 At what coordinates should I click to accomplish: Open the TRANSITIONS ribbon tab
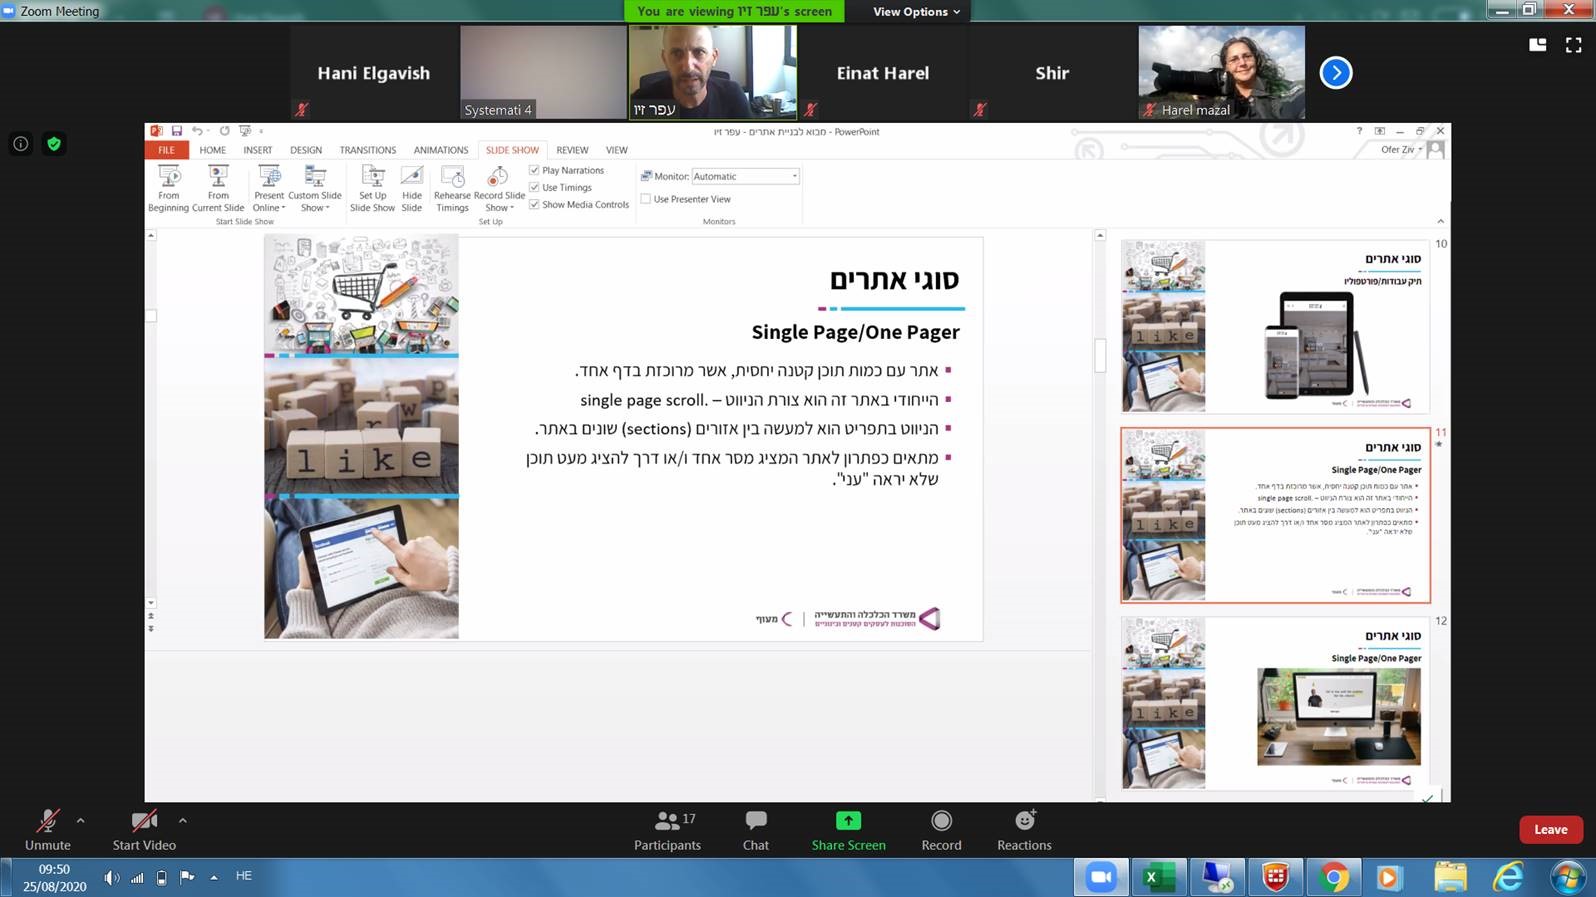(x=367, y=150)
